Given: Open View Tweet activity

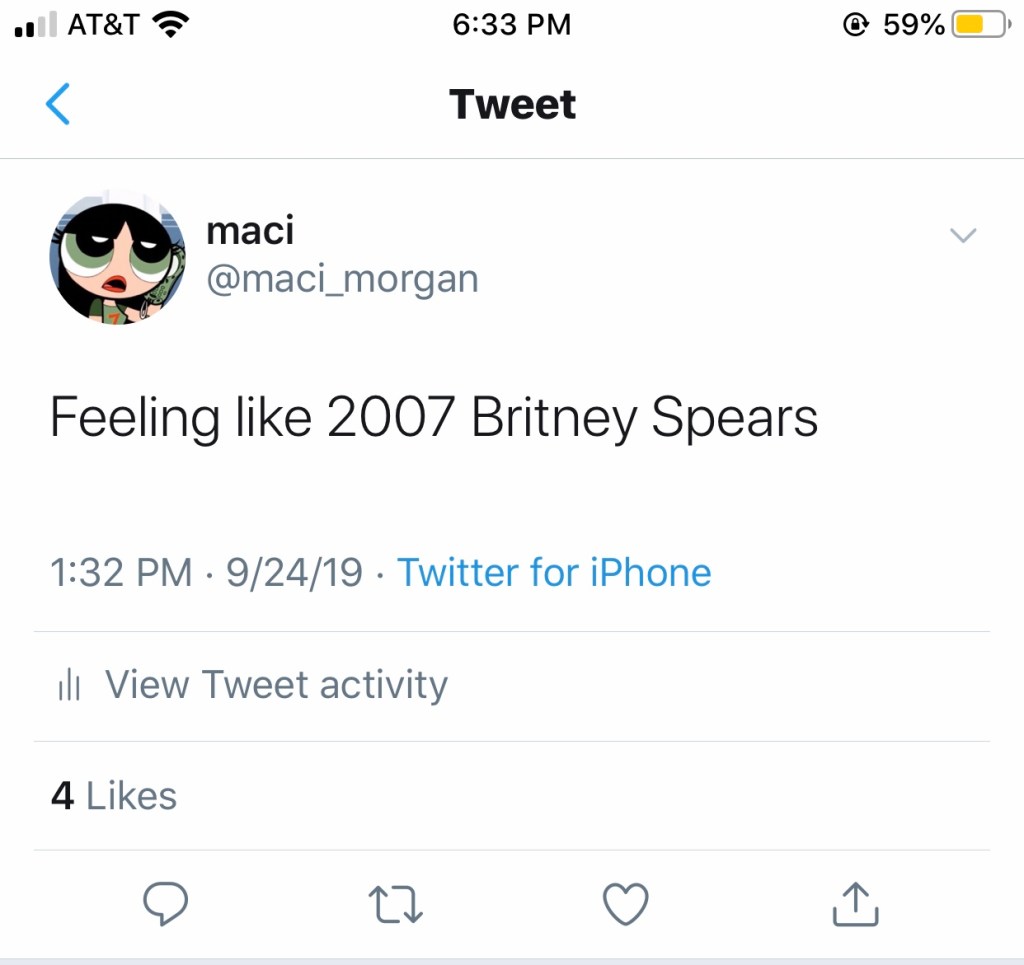Looking at the screenshot, I should [x=276, y=686].
